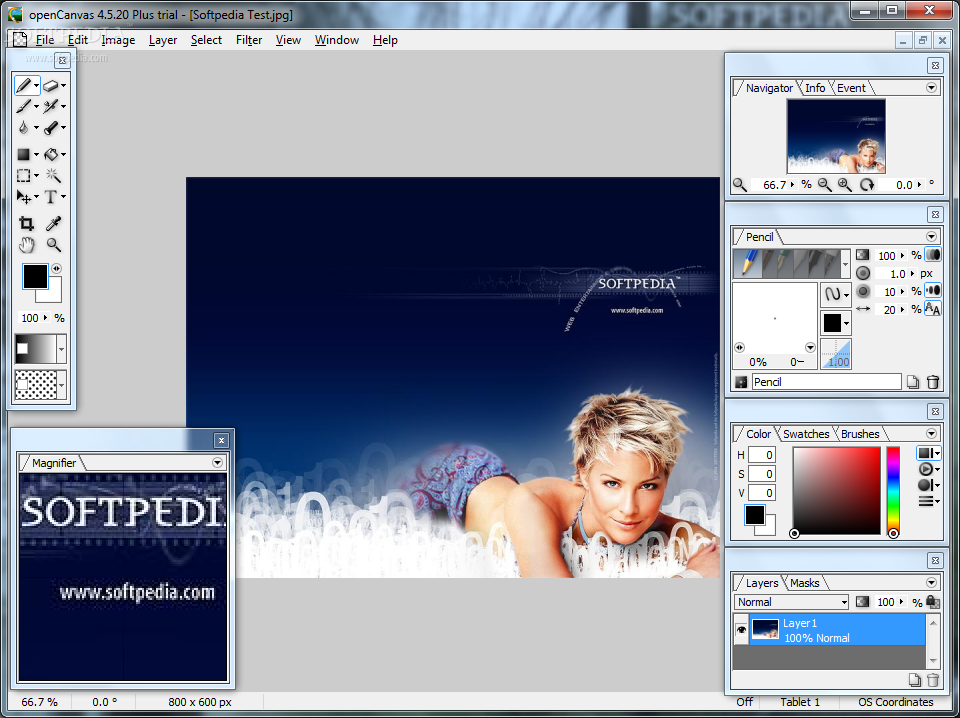Open the pattern texture dropdown in toolbox
This screenshot has width=960, height=718.
click(x=61, y=385)
